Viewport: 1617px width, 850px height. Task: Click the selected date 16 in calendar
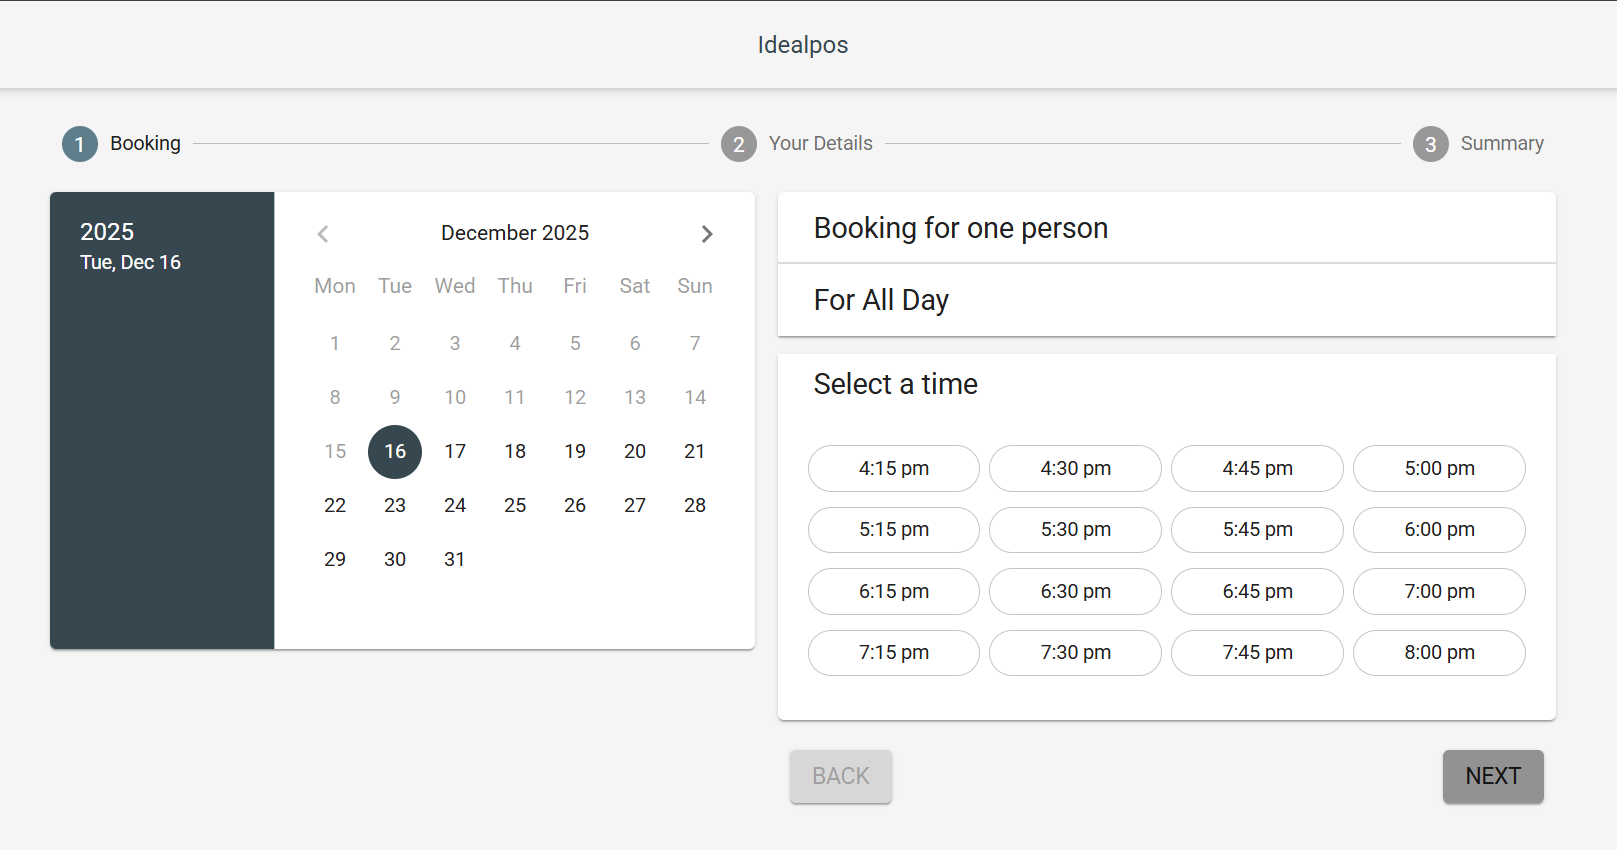(x=395, y=451)
